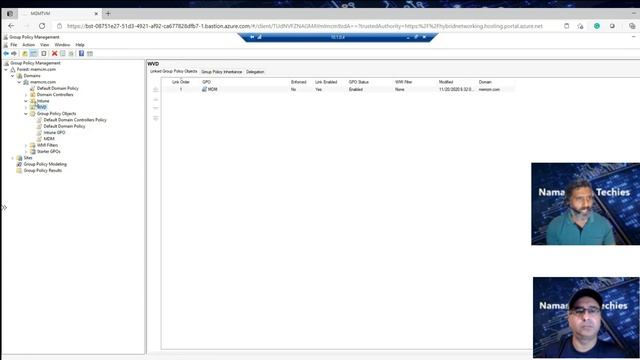
Task: Click the blue Help toolbar icon
Action: tap(81, 53)
